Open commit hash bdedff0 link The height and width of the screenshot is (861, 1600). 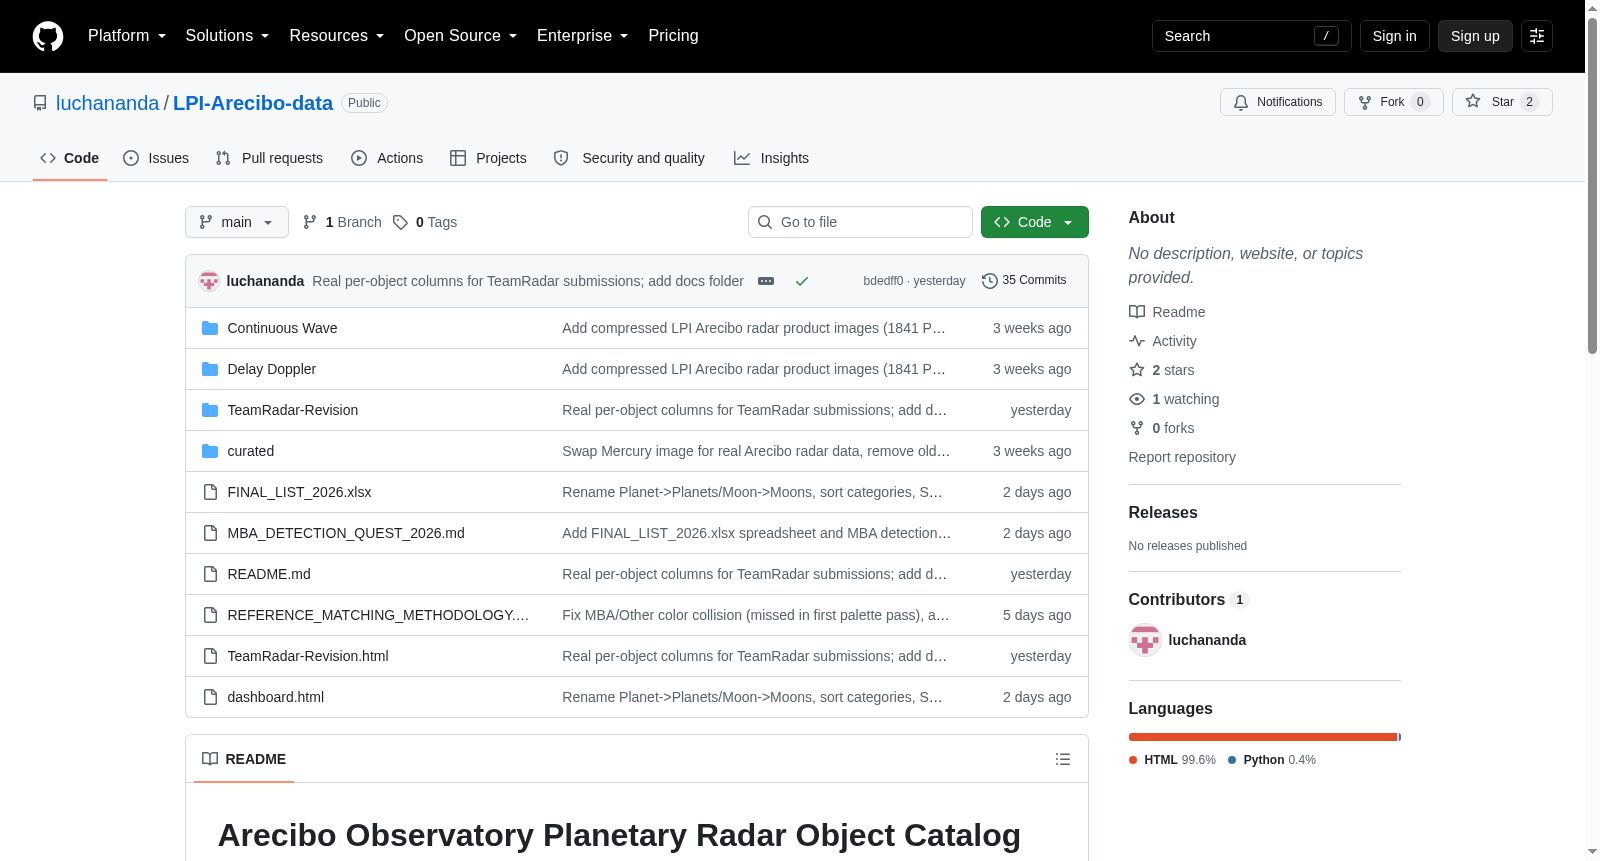(883, 281)
